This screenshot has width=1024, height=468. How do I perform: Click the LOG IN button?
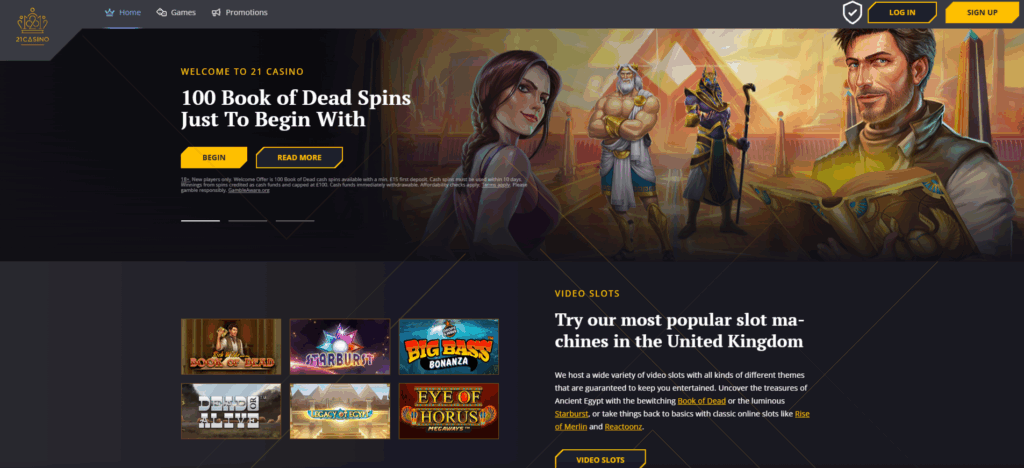(x=902, y=12)
